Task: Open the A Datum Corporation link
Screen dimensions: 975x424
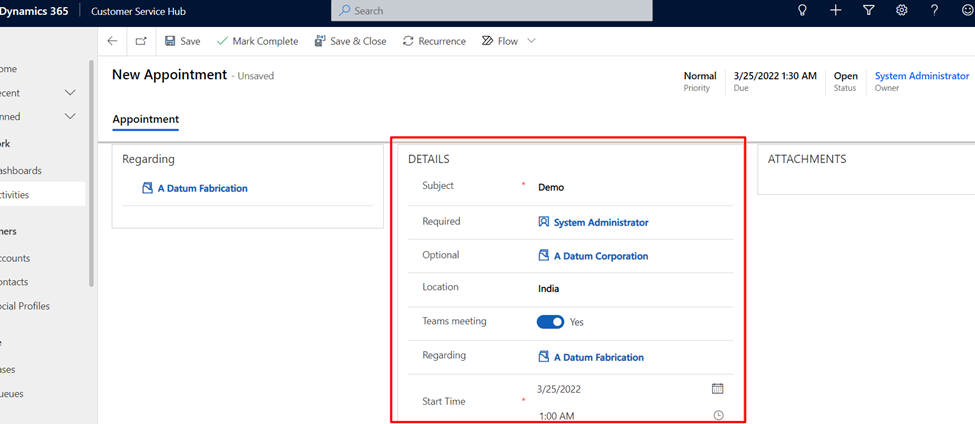Action: 600,256
